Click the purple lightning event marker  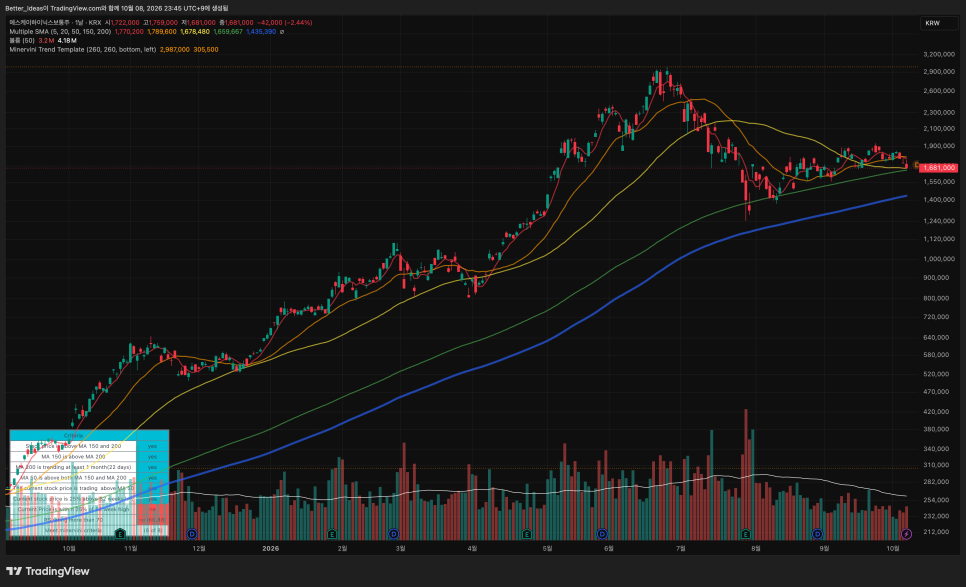(906, 533)
